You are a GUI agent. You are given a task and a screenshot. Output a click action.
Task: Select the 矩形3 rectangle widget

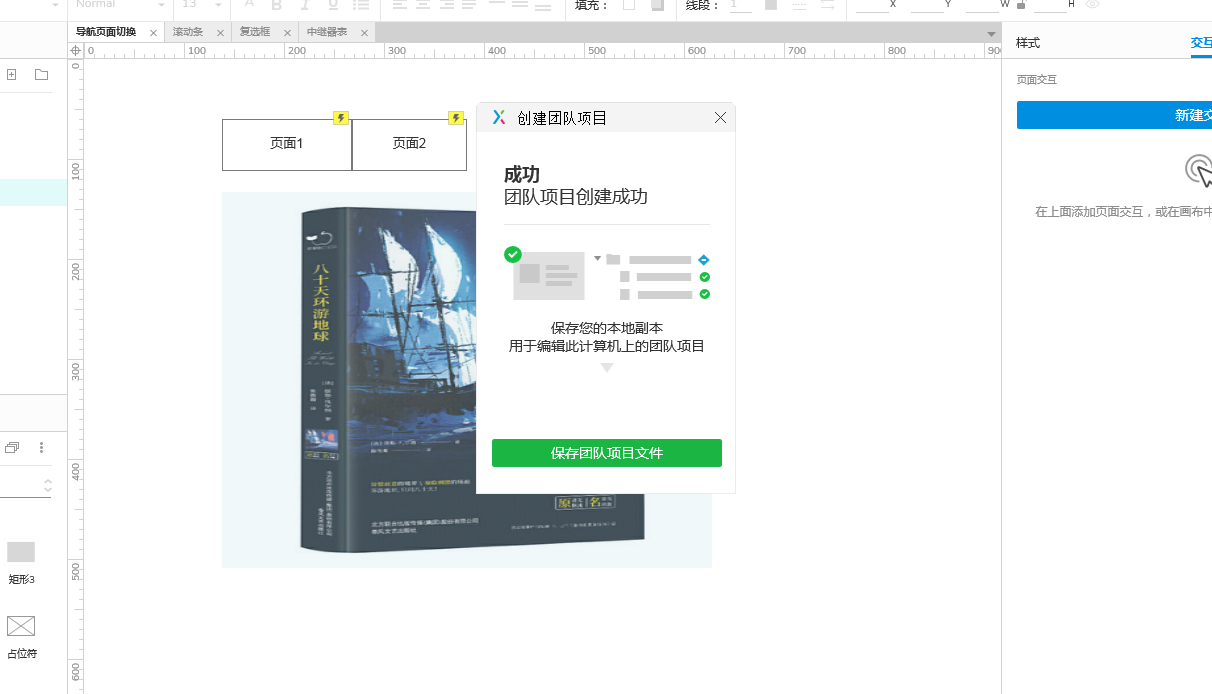21,552
